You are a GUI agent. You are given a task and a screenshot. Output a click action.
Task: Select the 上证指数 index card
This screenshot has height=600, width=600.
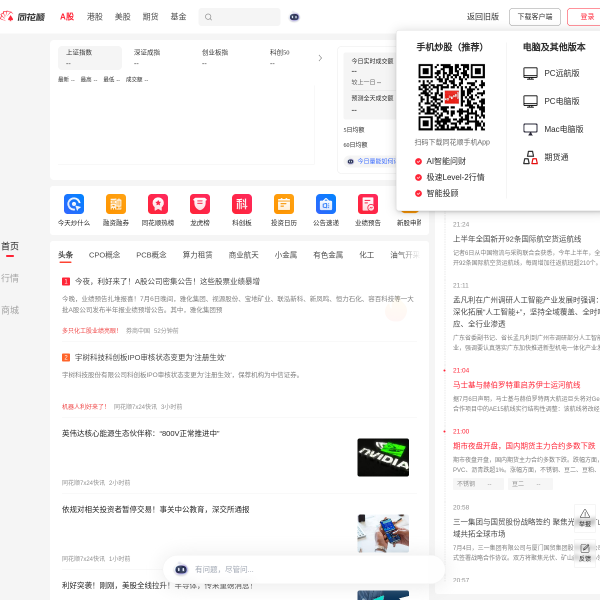pos(90,58)
